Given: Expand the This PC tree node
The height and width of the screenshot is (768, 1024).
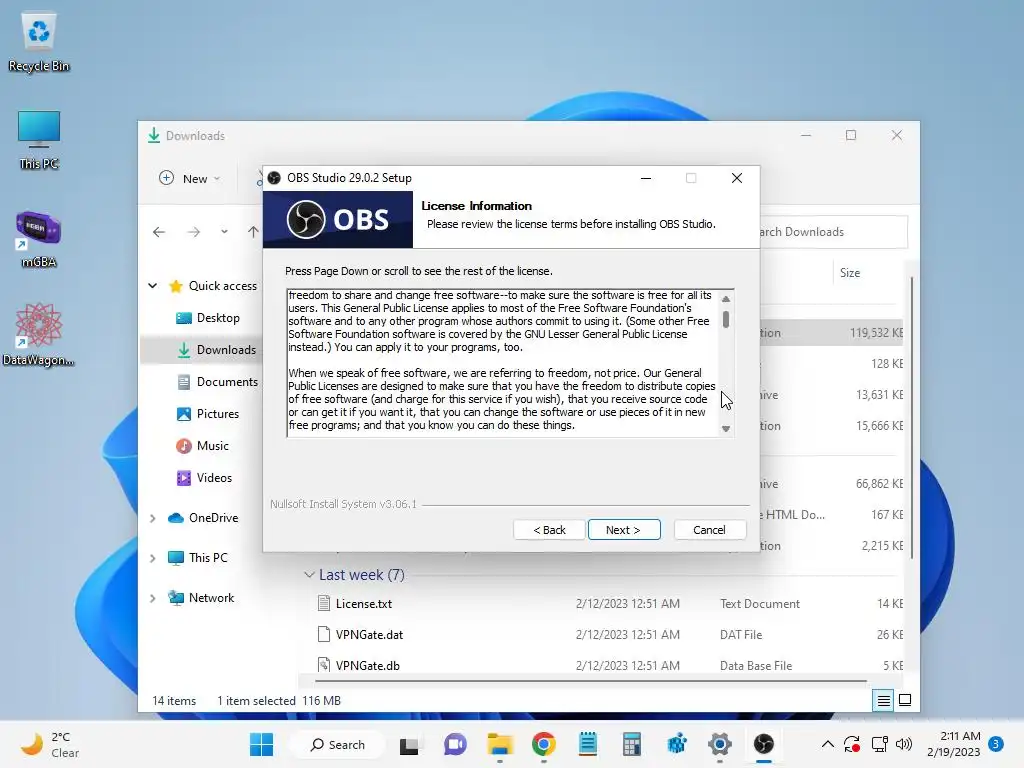Looking at the screenshot, I should [153, 558].
